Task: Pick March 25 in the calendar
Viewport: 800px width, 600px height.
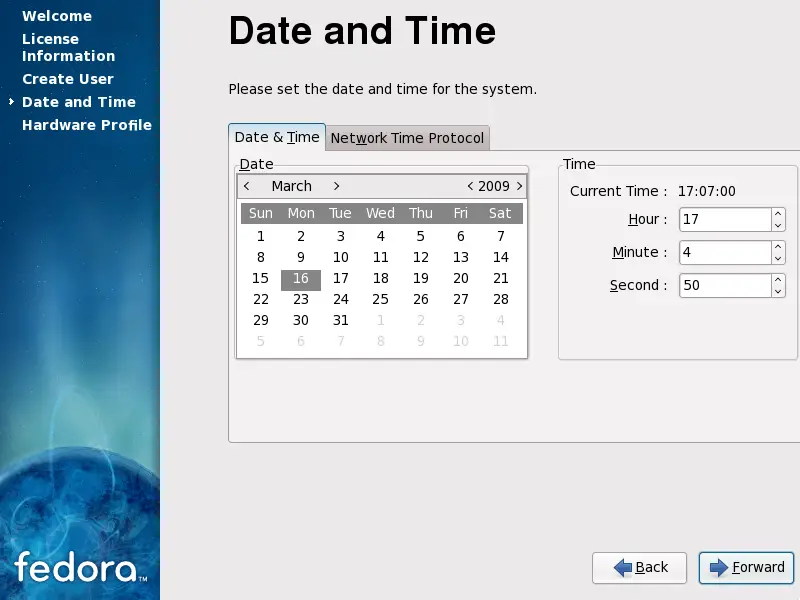Action: [x=380, y=299]
